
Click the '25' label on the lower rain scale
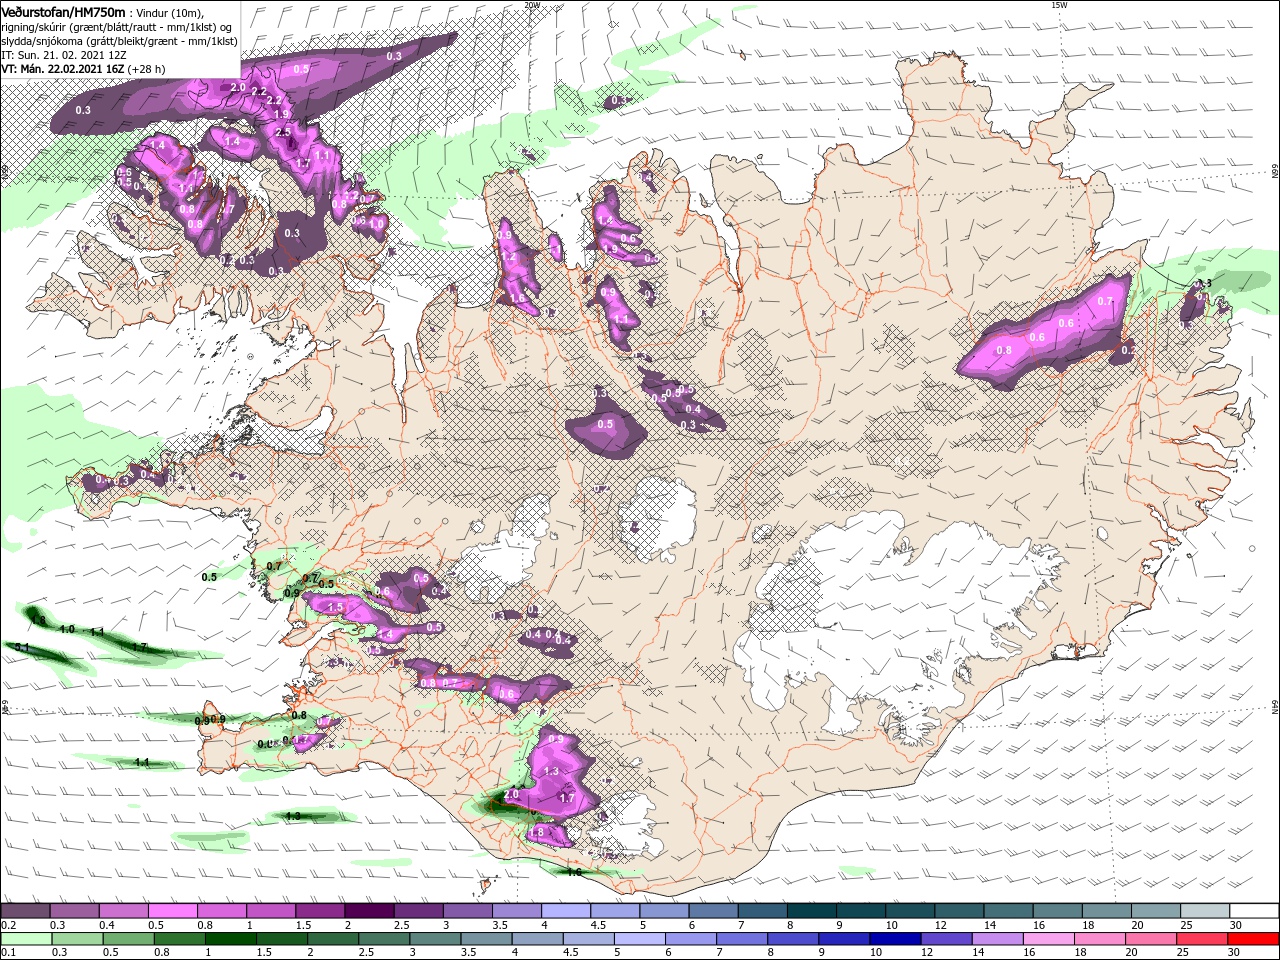pos(1183,952)
